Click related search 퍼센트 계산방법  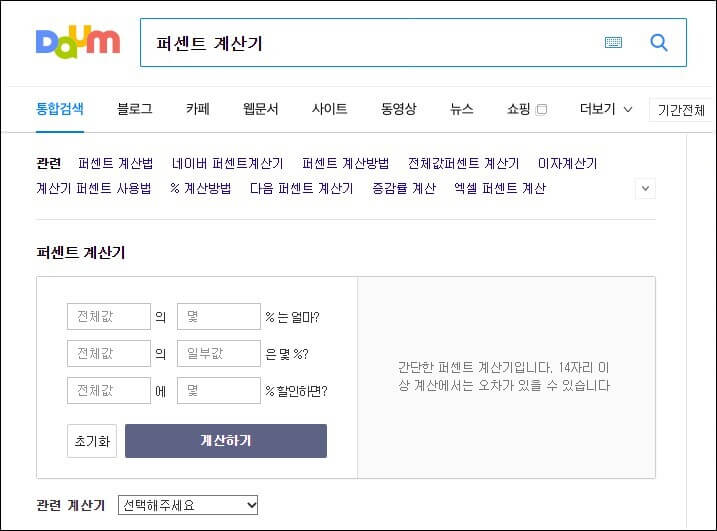point(346,163)
